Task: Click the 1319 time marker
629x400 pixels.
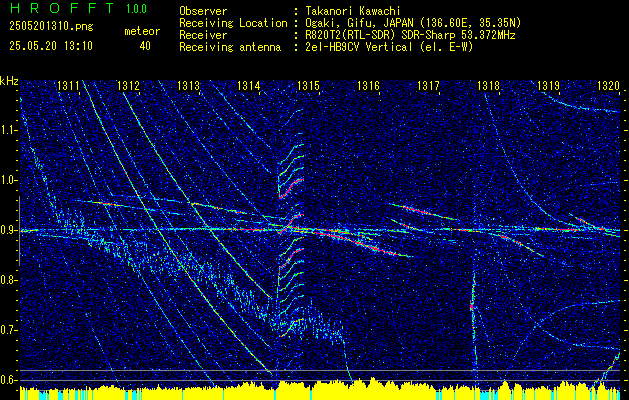Action: 548,86
